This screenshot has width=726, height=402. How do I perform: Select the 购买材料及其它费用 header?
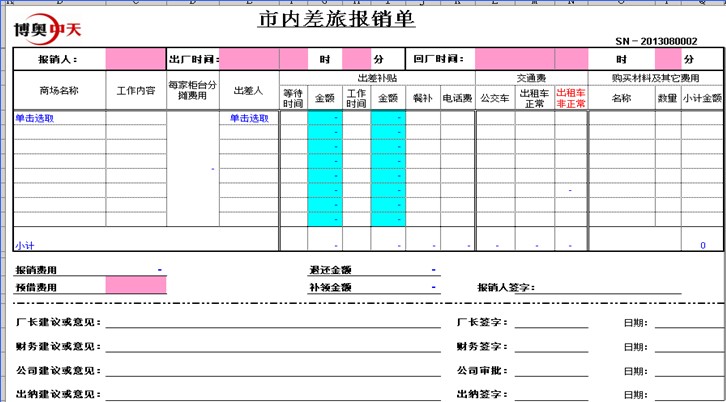(655, 77)
